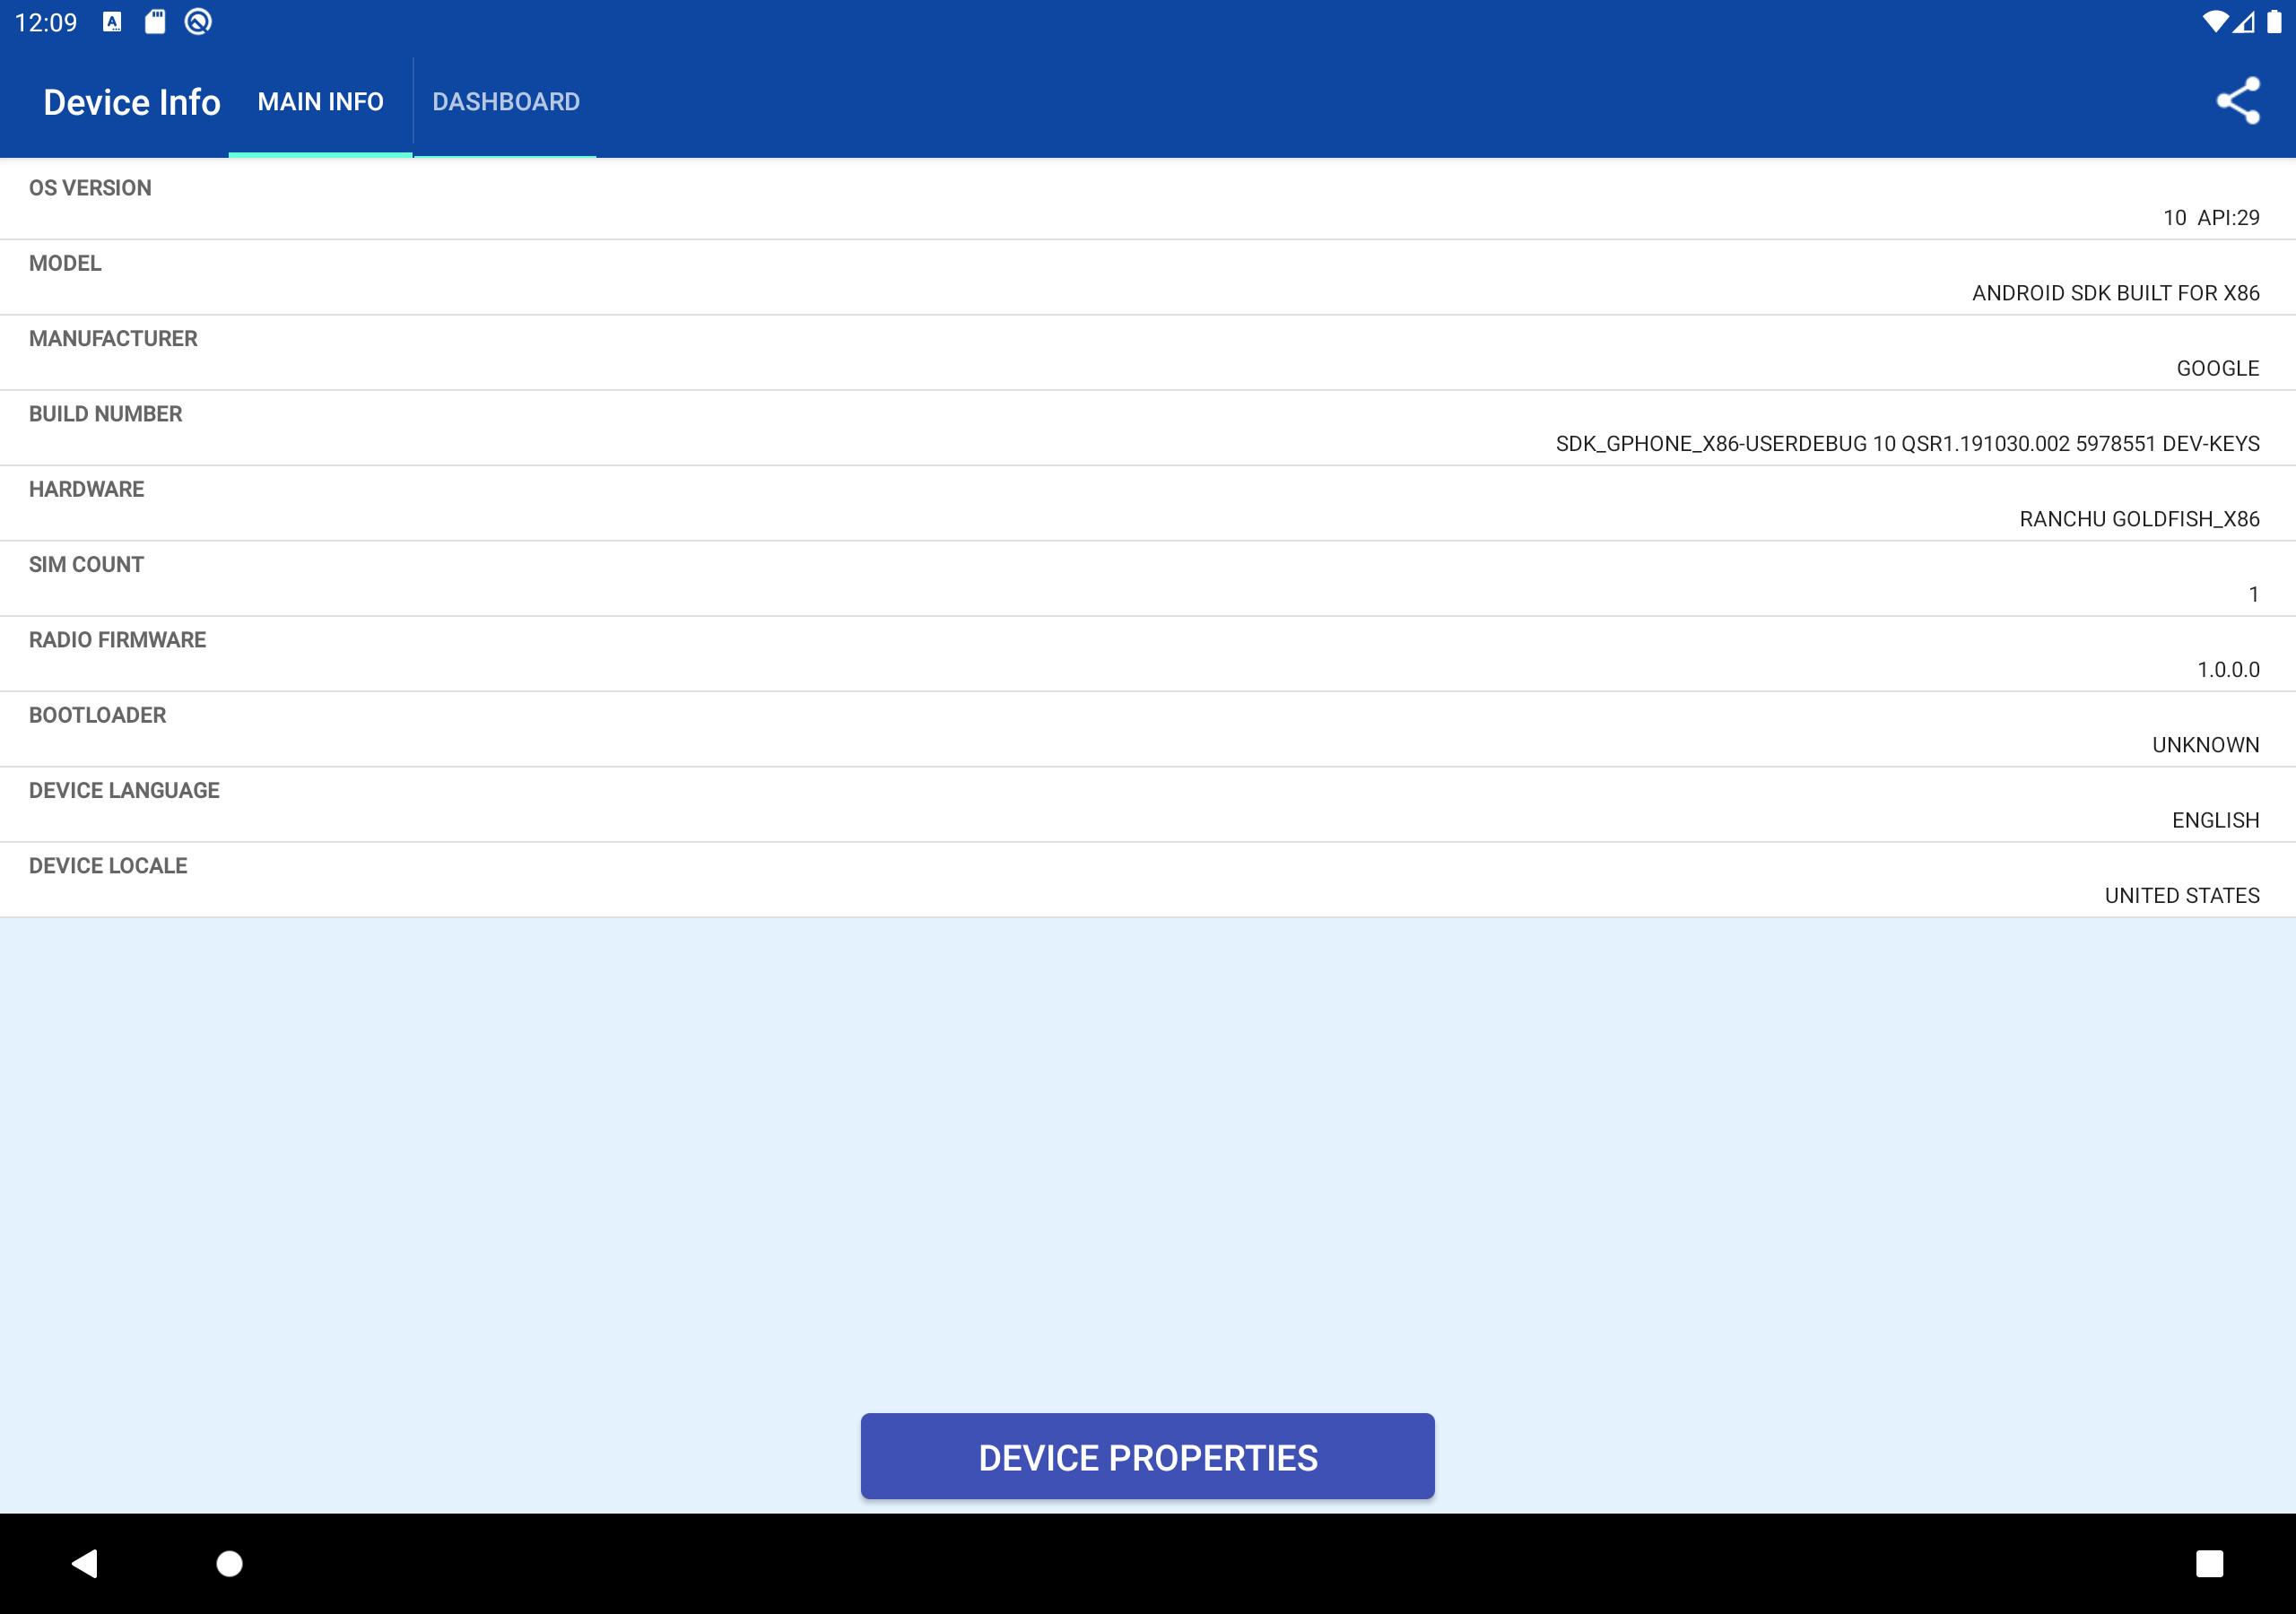
Task: Select the ENGLISH language value
Action: (2215, 821)
